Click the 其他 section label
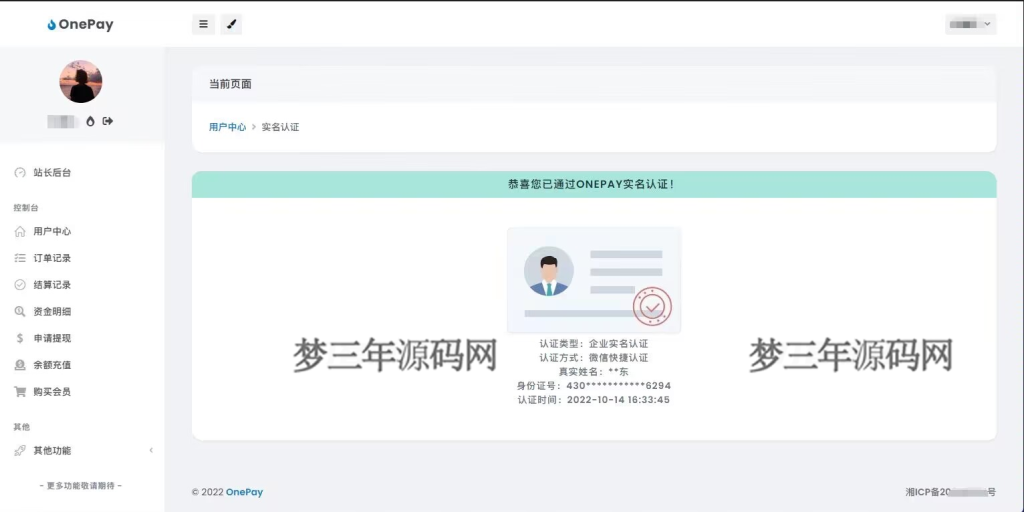1024x512 pixels. [x=22, y=427]
